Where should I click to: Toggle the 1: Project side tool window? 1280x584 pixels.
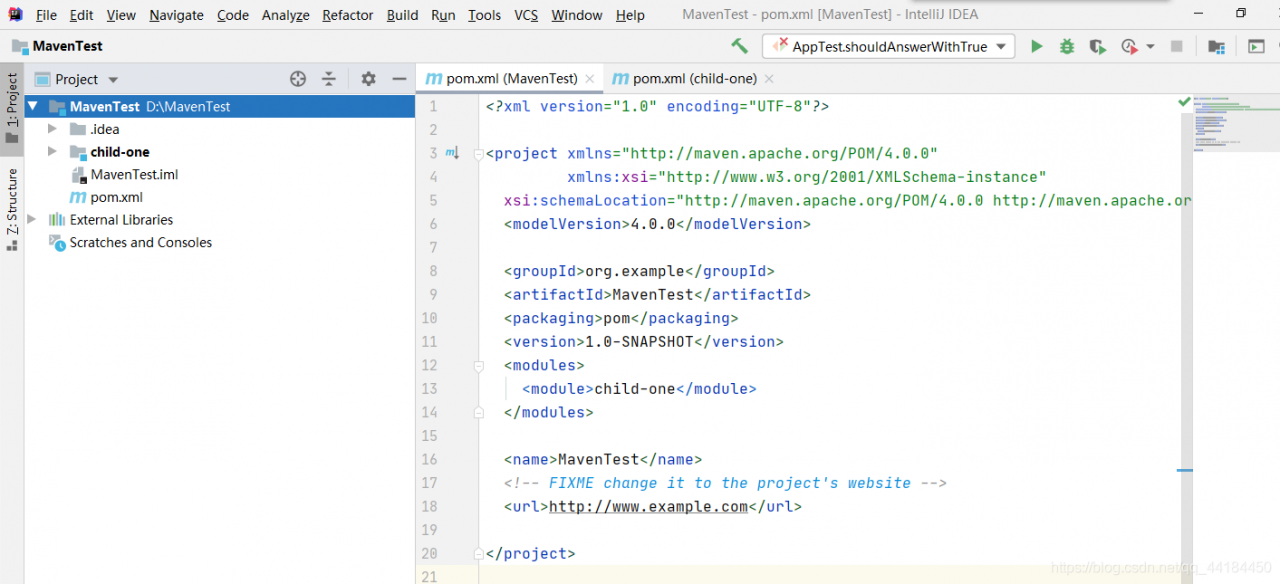[12, 108]
